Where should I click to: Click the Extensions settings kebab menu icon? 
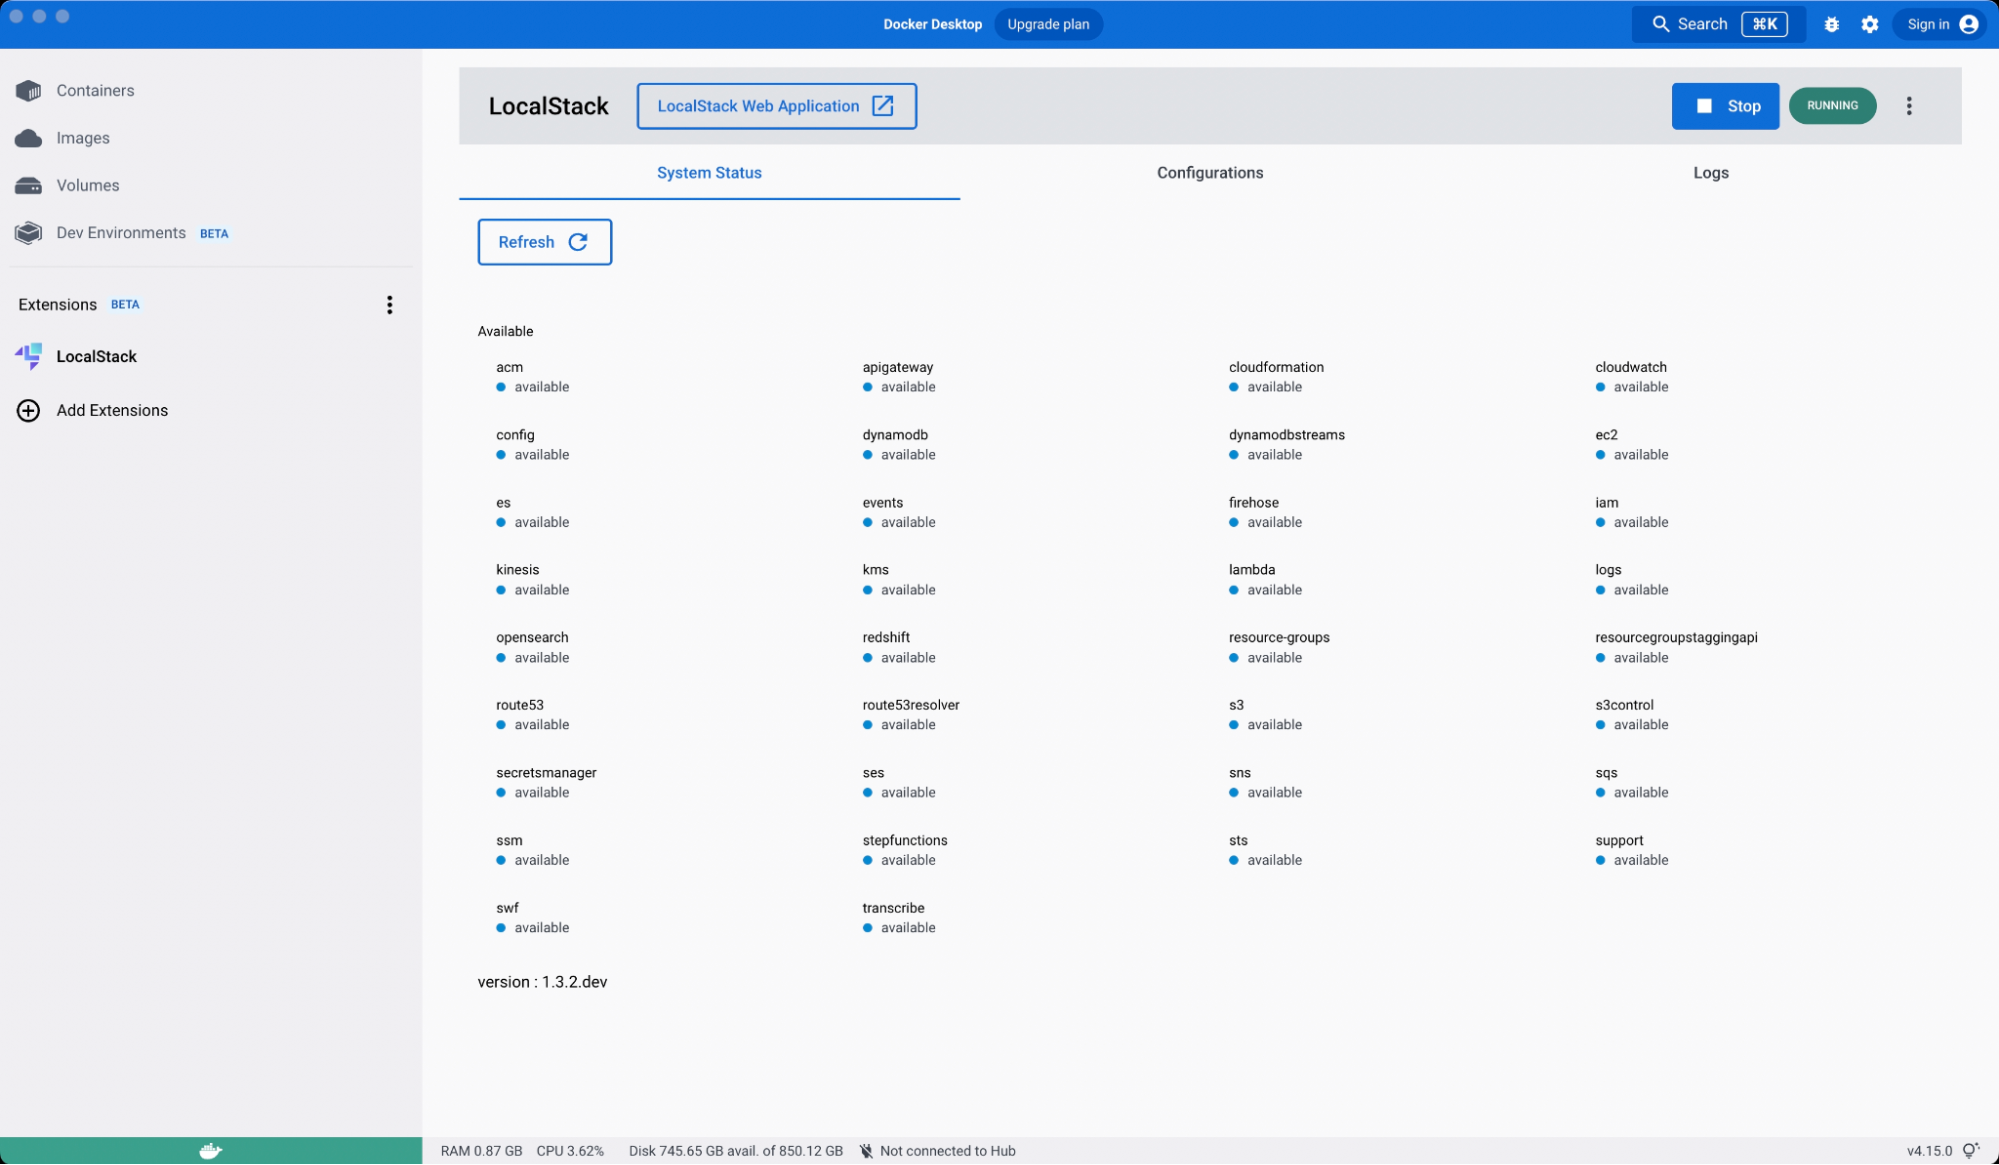[390, 304]
